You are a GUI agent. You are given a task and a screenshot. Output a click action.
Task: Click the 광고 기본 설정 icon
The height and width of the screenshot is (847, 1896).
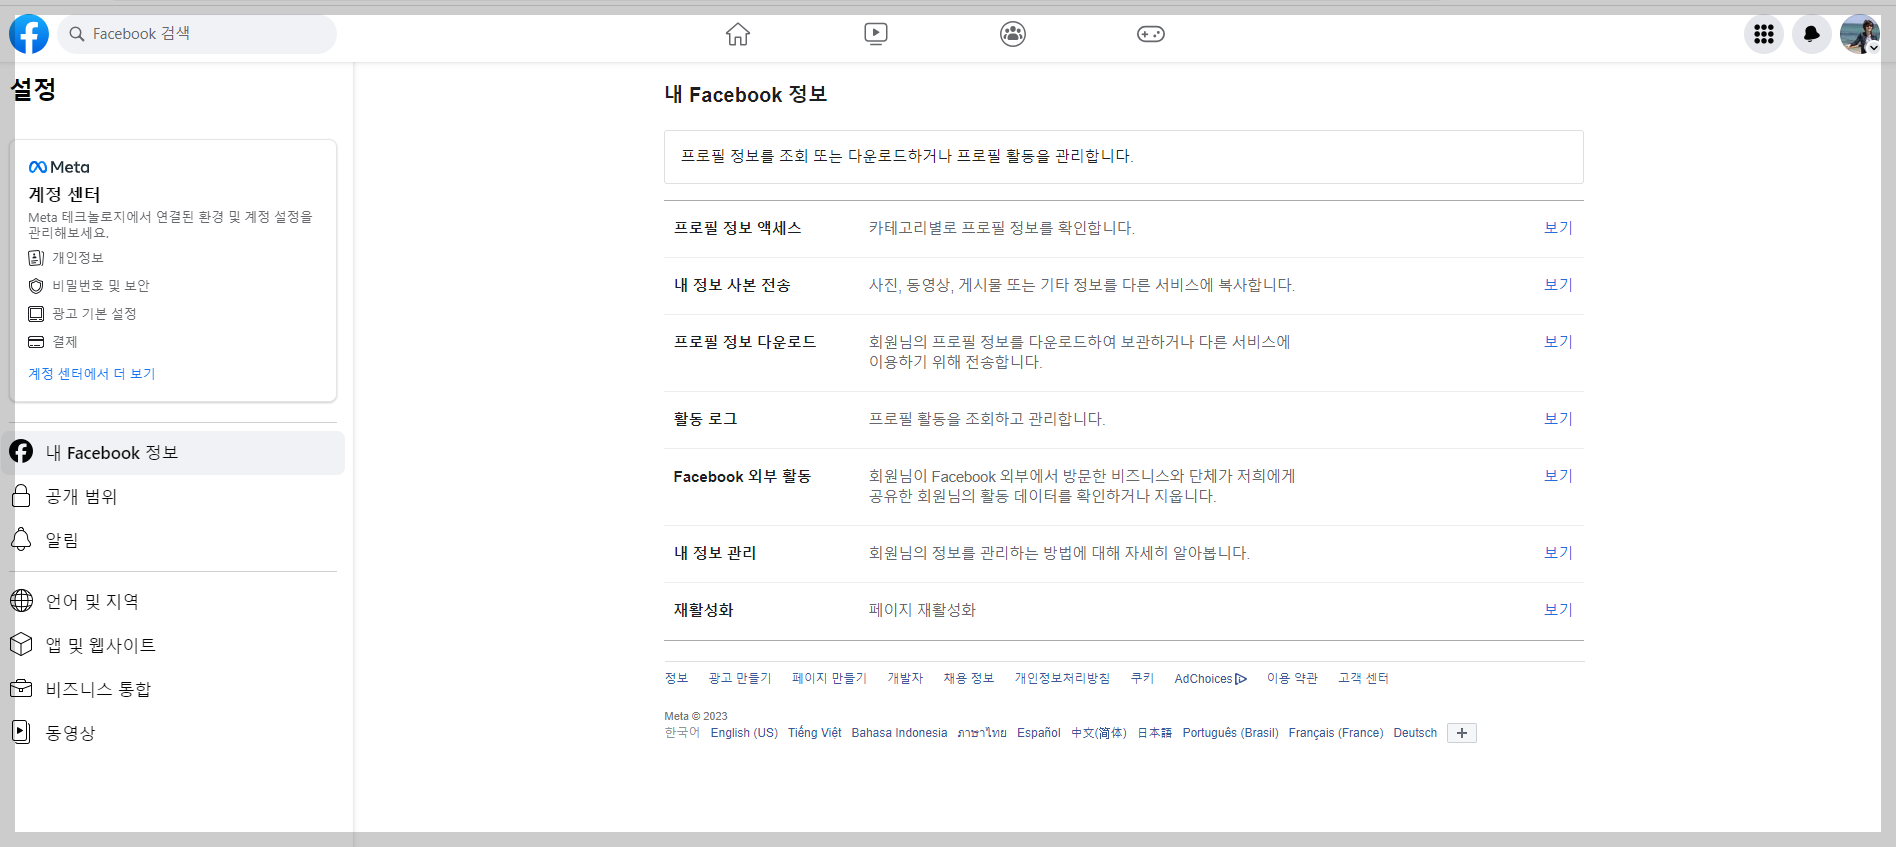(36, 314)
